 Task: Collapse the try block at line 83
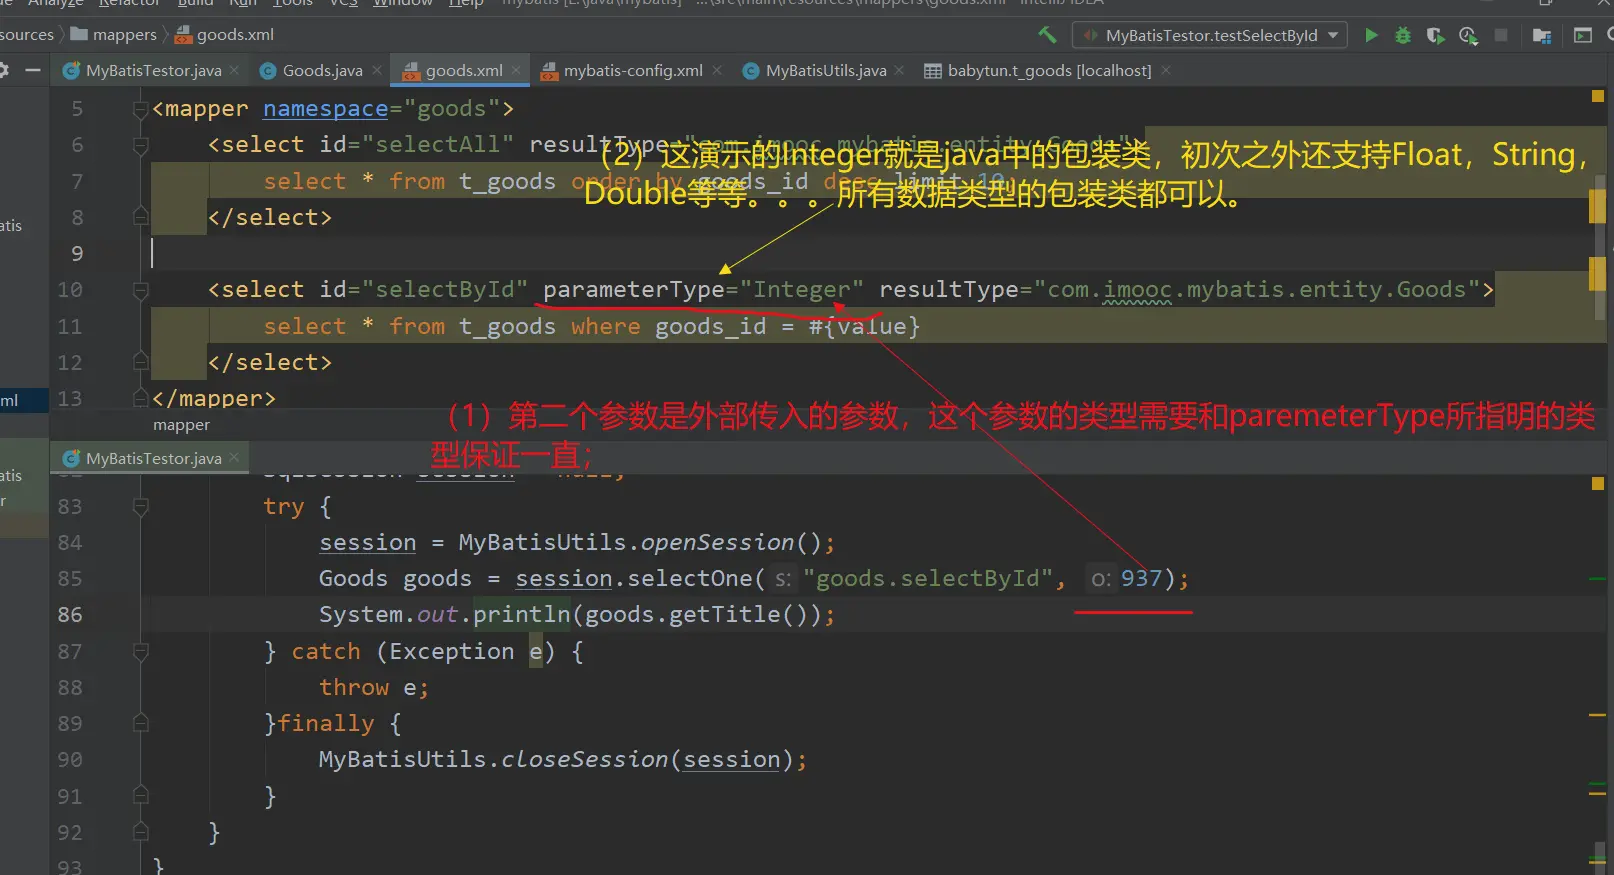tap(141, 507)
